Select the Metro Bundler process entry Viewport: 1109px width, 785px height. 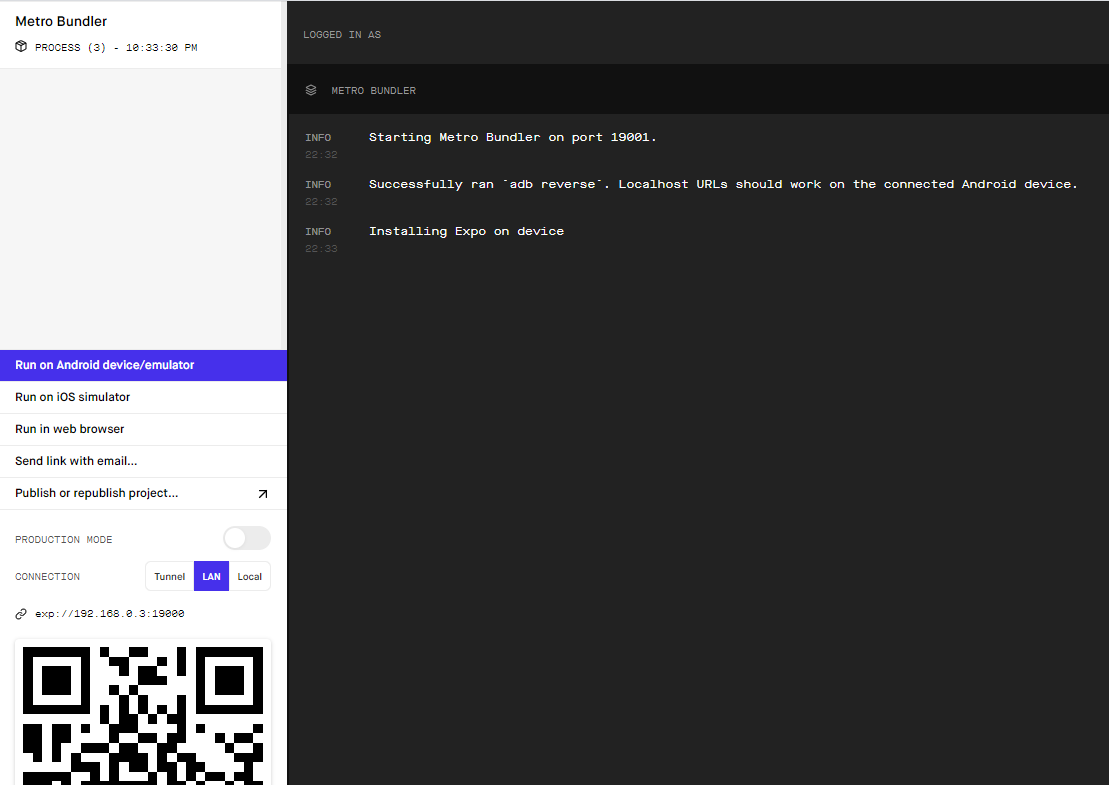(141, 34)
